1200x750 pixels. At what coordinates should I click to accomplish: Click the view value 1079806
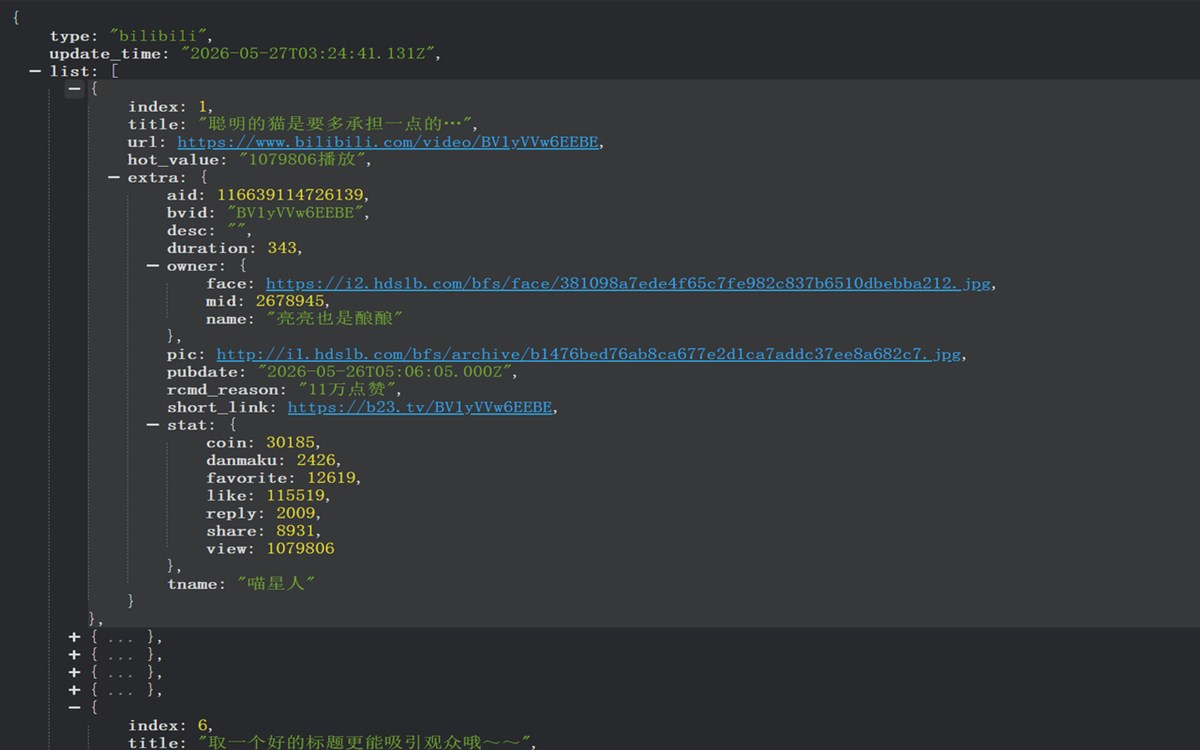tap(300, 549)
